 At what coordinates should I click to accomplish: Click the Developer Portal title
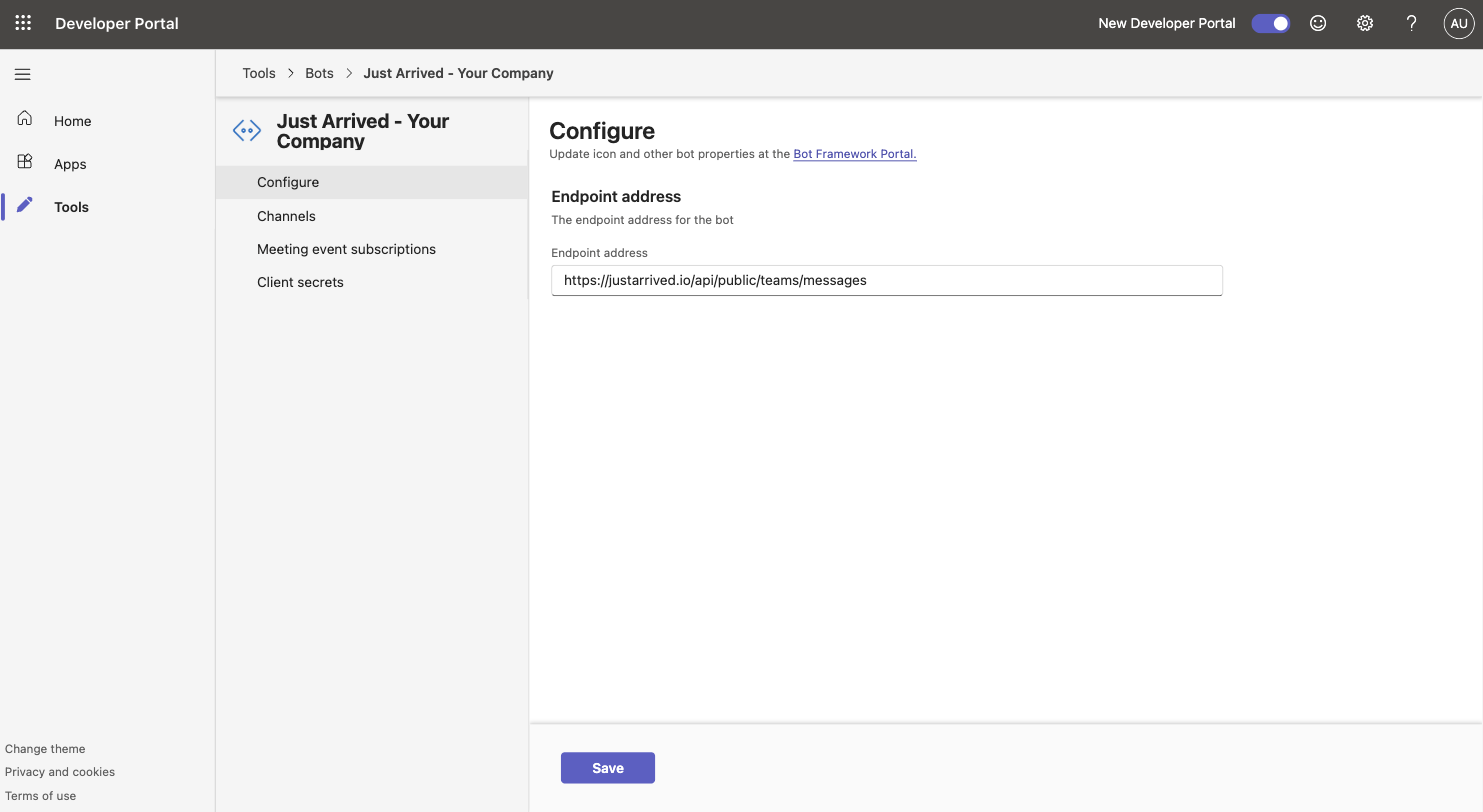[x=117, y=23]
